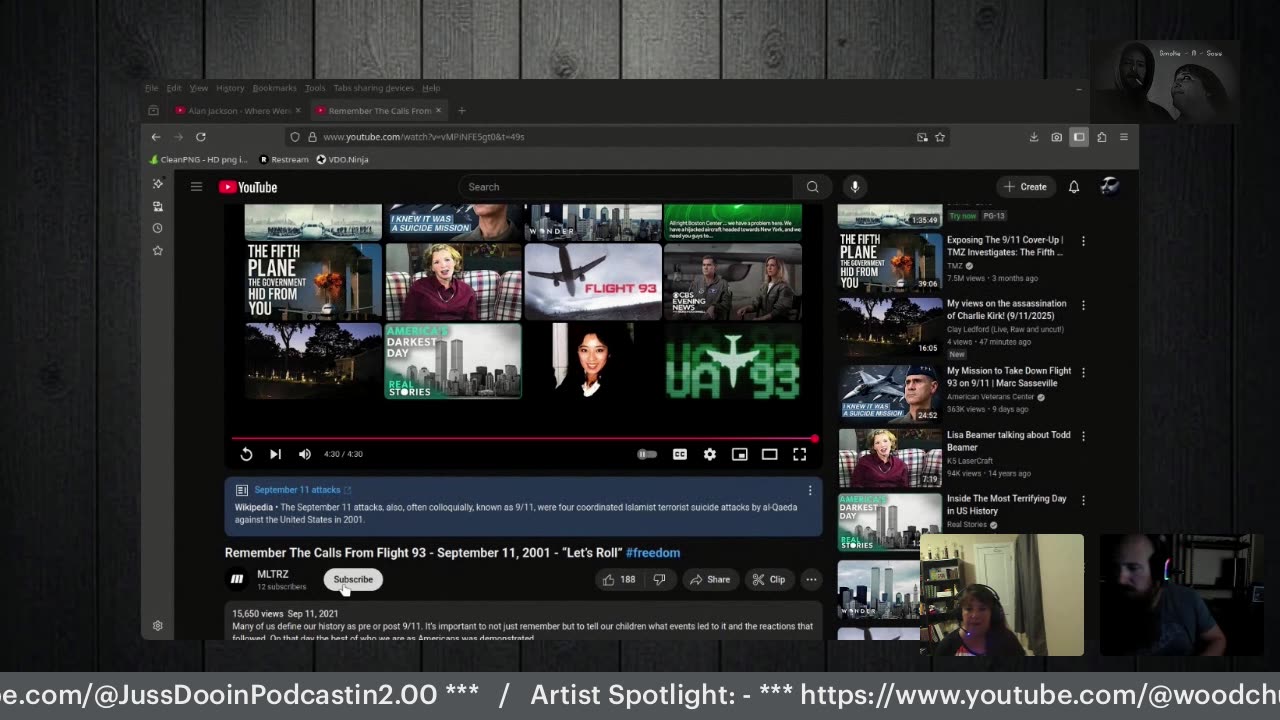Enter full screen mode
Screen dimensions: 1280x720
pyautogui.click(x=800, y=454)
